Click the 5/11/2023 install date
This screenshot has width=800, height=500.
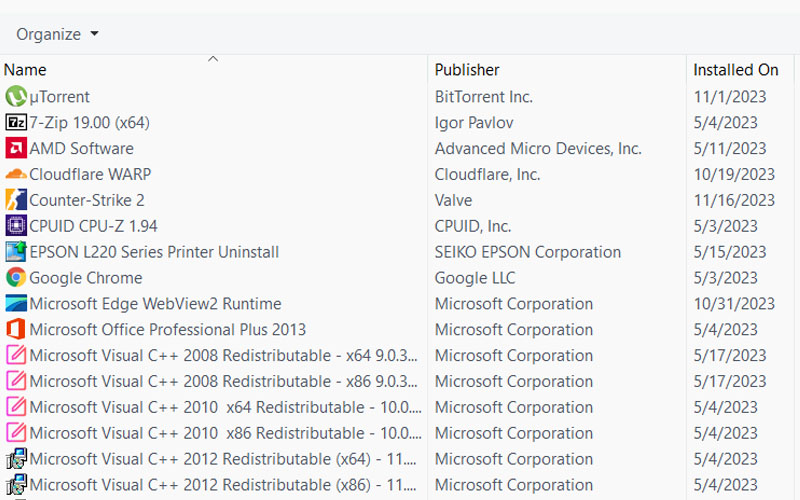coord(730,148)
